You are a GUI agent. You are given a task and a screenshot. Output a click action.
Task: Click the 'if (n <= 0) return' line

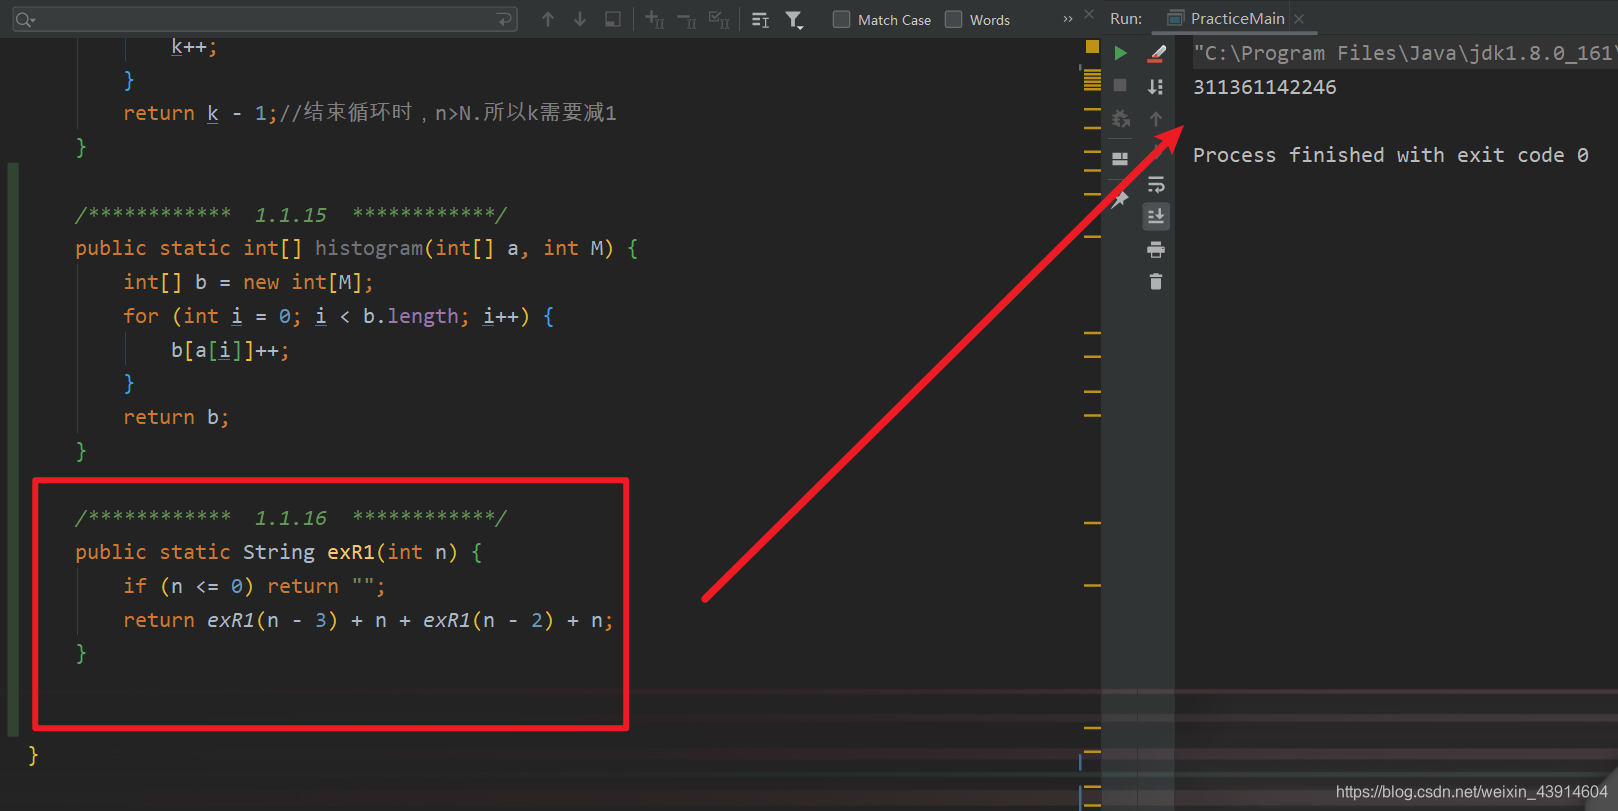coord(254,586)
